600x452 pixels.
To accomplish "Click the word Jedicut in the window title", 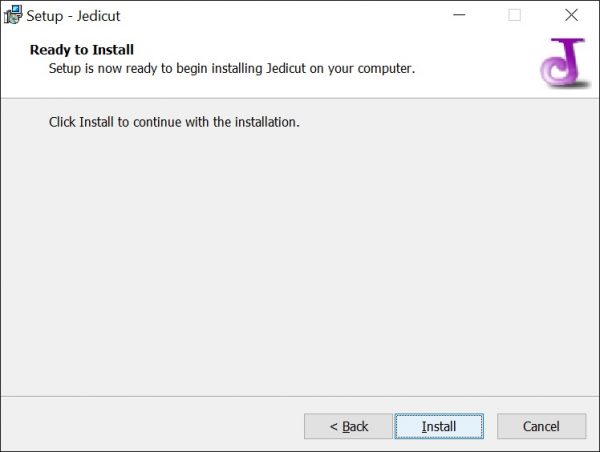I will (x=98, y=16).
